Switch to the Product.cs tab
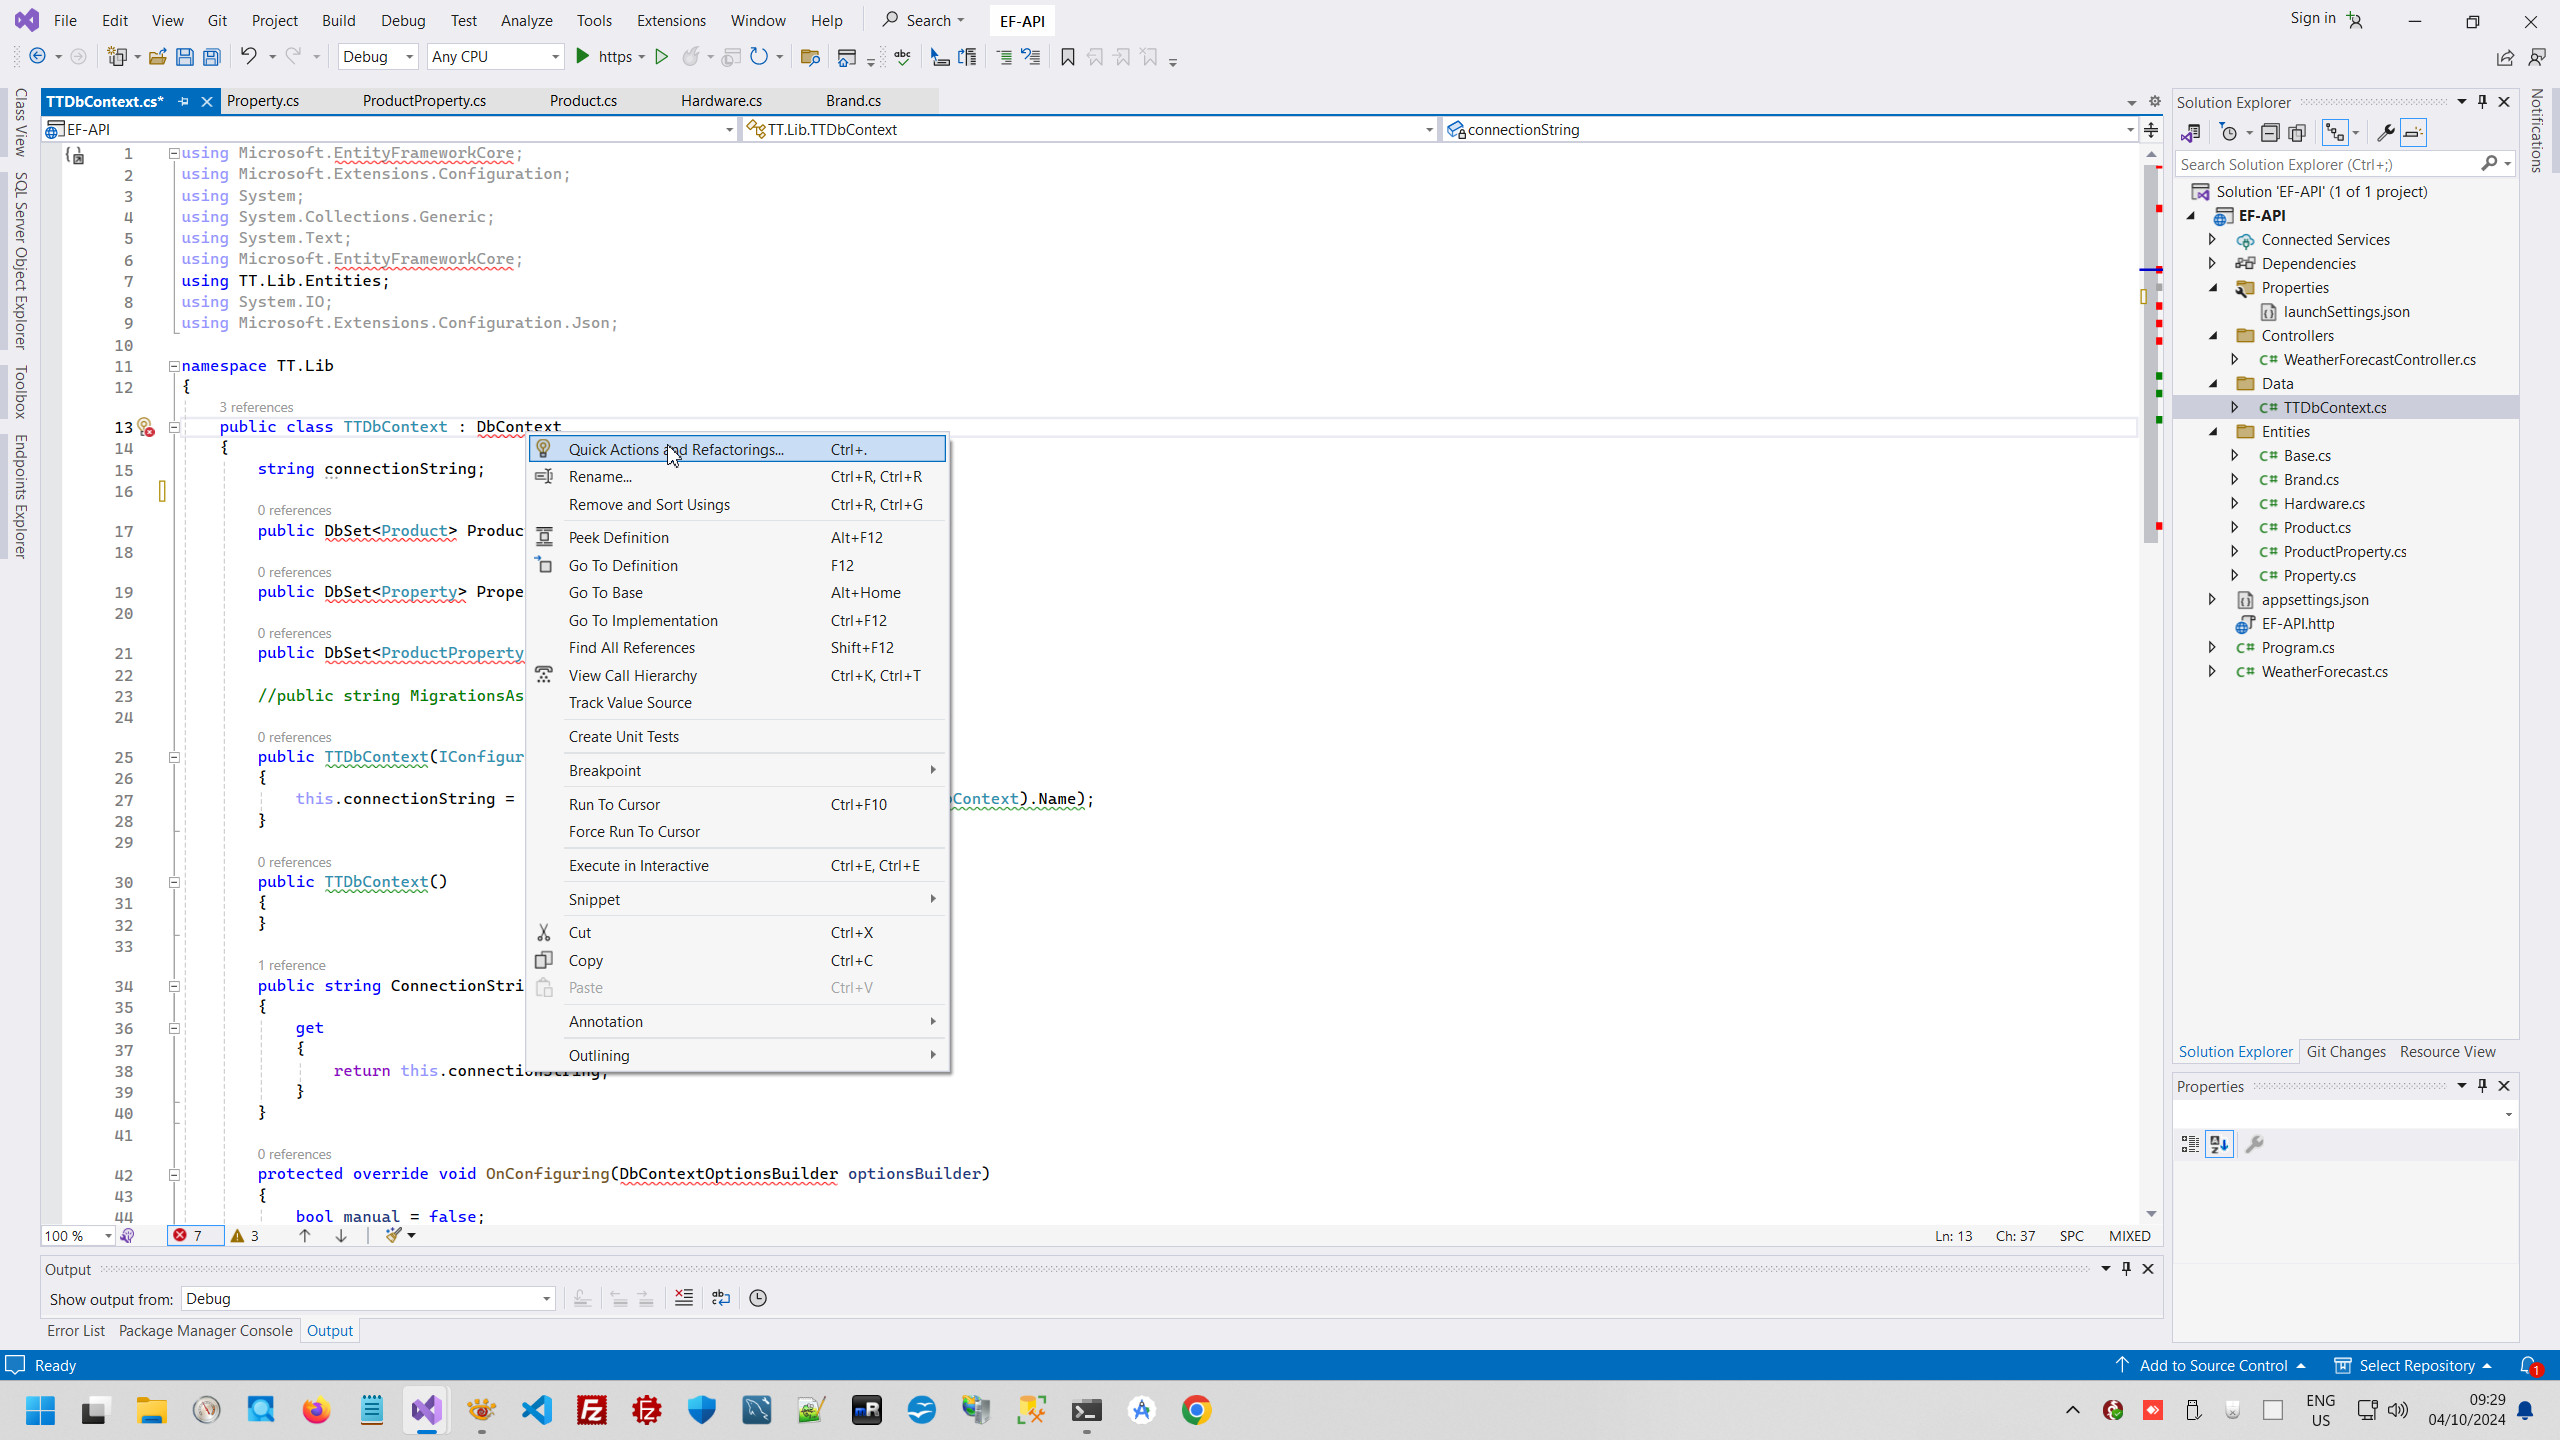Image resolution: width=2560 pixels, height=1440 pixels. (x=583, y=101)
